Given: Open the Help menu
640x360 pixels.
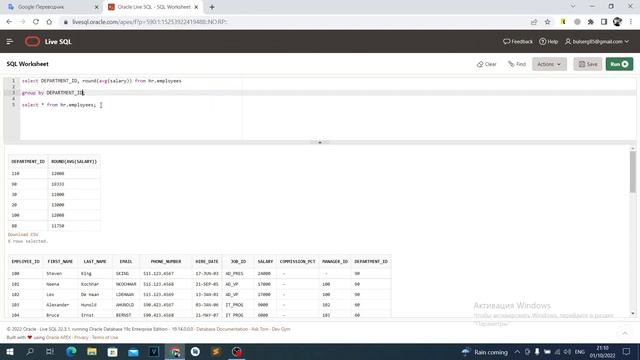Looking at the screenshot, I should coord(549,42).
